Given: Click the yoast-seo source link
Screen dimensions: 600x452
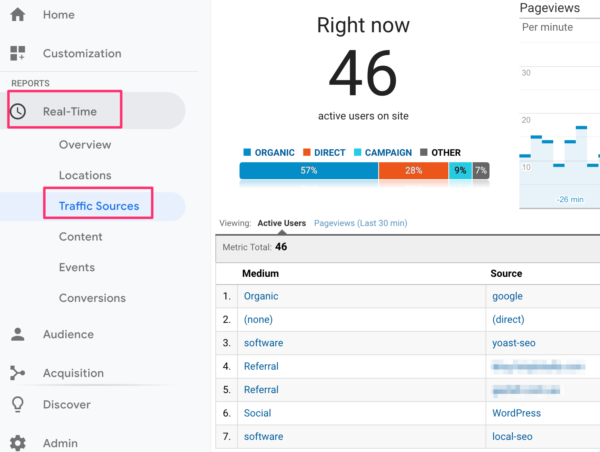Looking at the screenshot, I should click(514, 343).
